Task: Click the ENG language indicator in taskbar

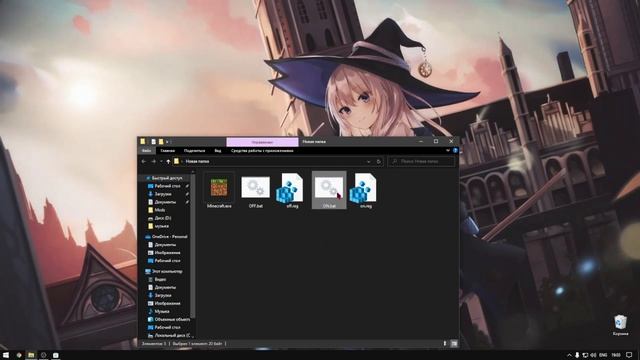Action: (603, 355)
